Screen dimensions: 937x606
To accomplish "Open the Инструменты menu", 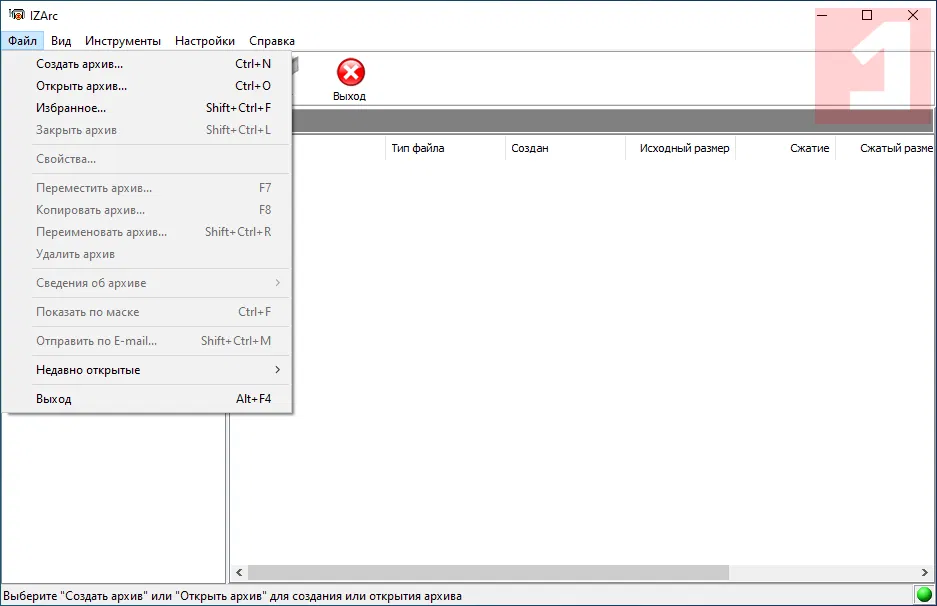I will (x=123, y=41).
